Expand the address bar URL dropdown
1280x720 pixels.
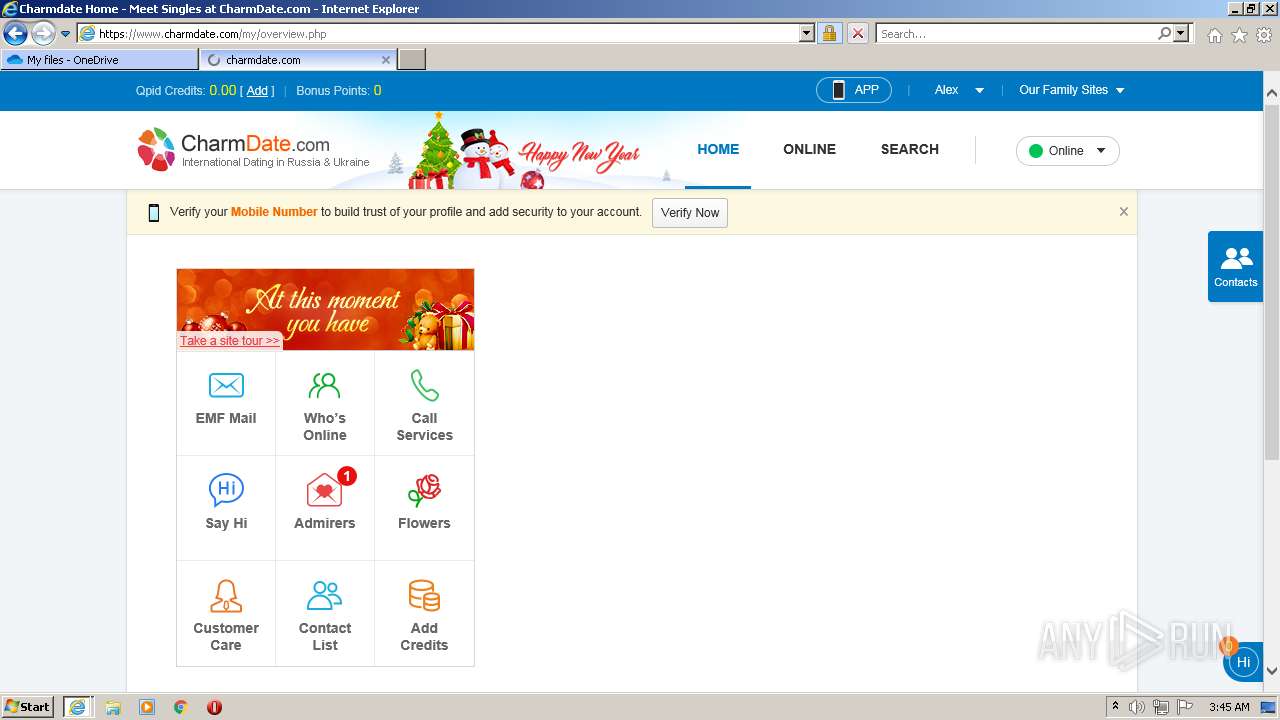807,34
